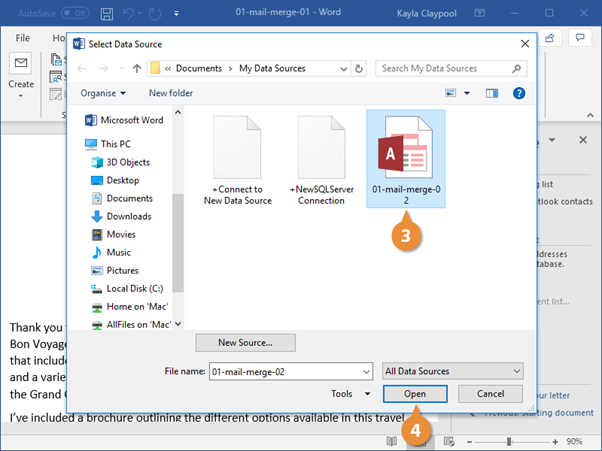Click the Open button
The height and width of the screenshot is (451, 602).
(415, 394)
